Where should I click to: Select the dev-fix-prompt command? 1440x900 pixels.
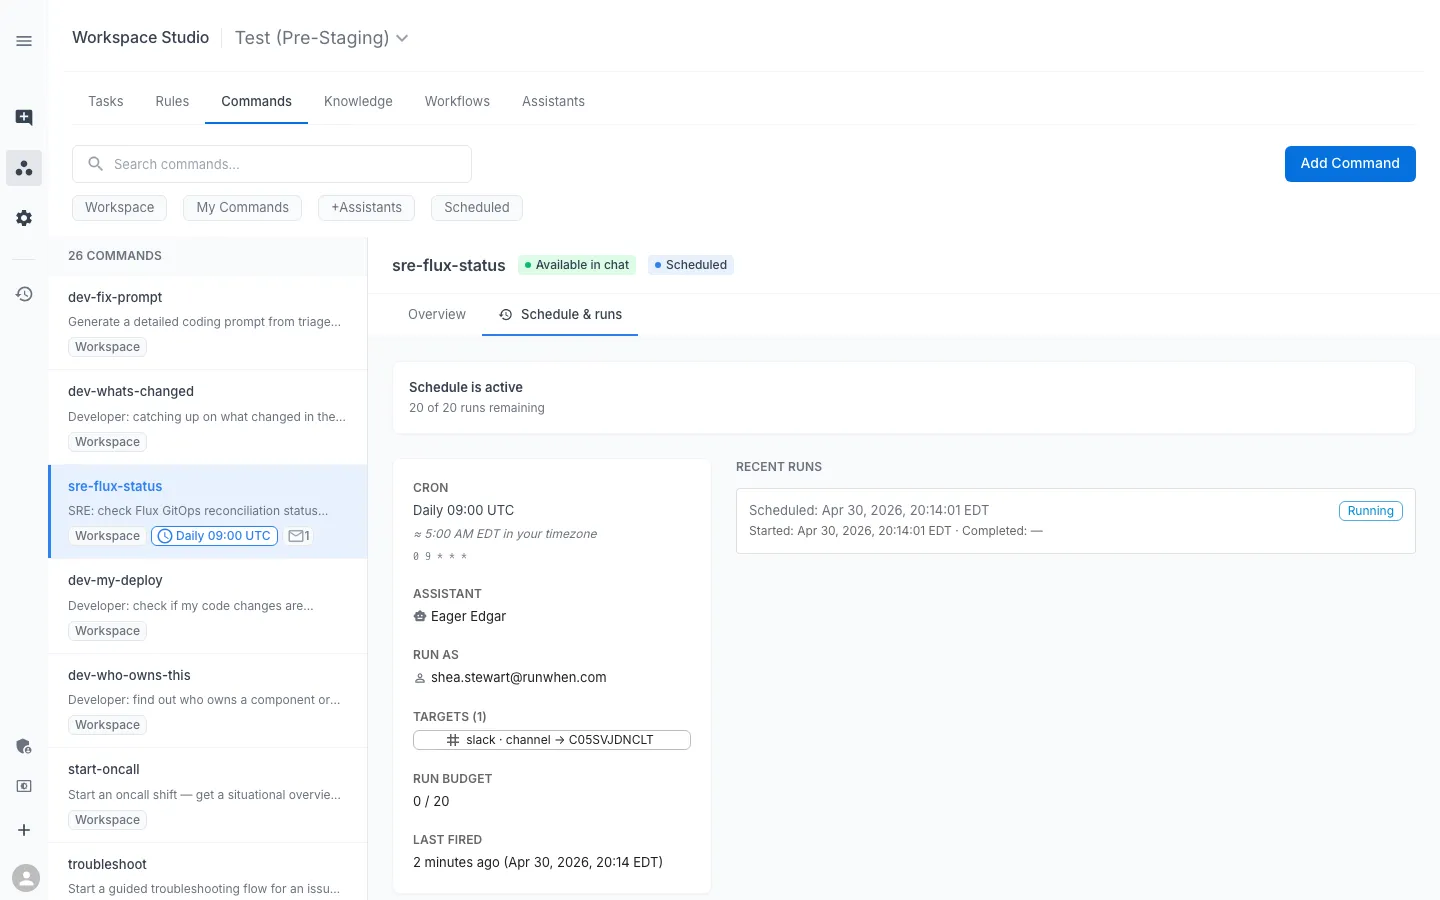tap(208, 322)
